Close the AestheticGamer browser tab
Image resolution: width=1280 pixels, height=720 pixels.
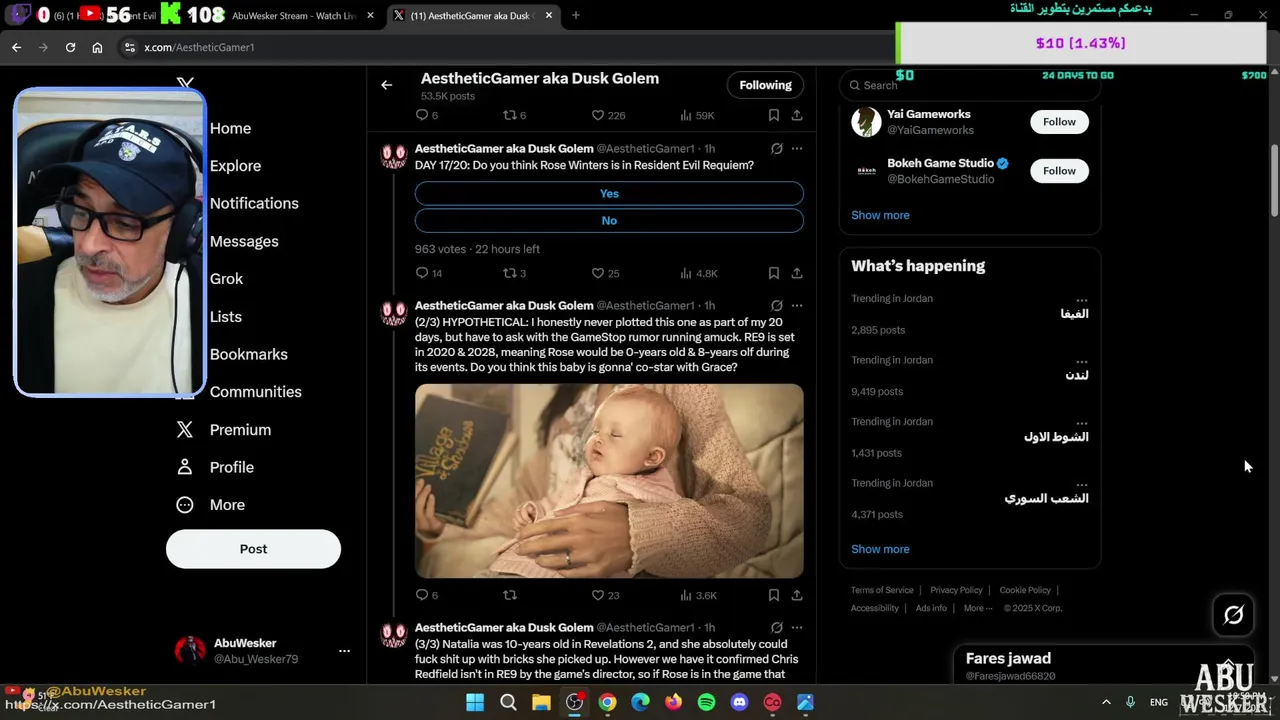pos(549,15)
